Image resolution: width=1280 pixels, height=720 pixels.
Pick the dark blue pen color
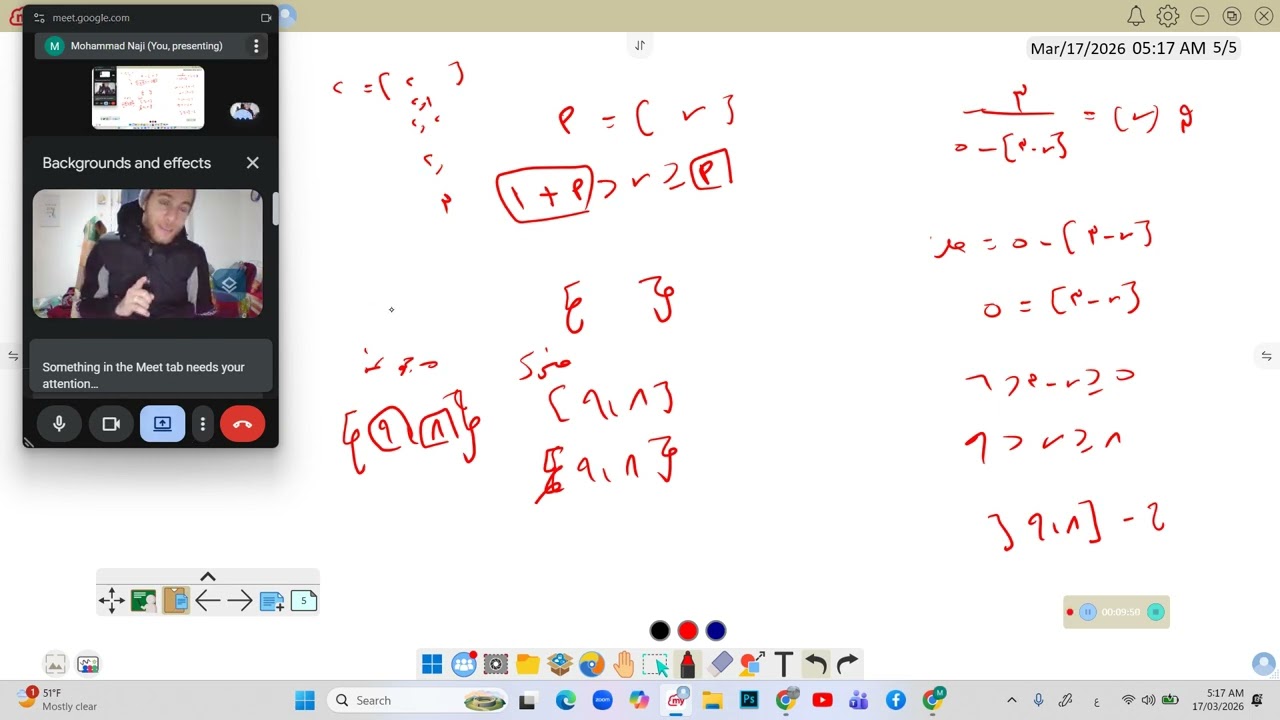pos(716,630)
